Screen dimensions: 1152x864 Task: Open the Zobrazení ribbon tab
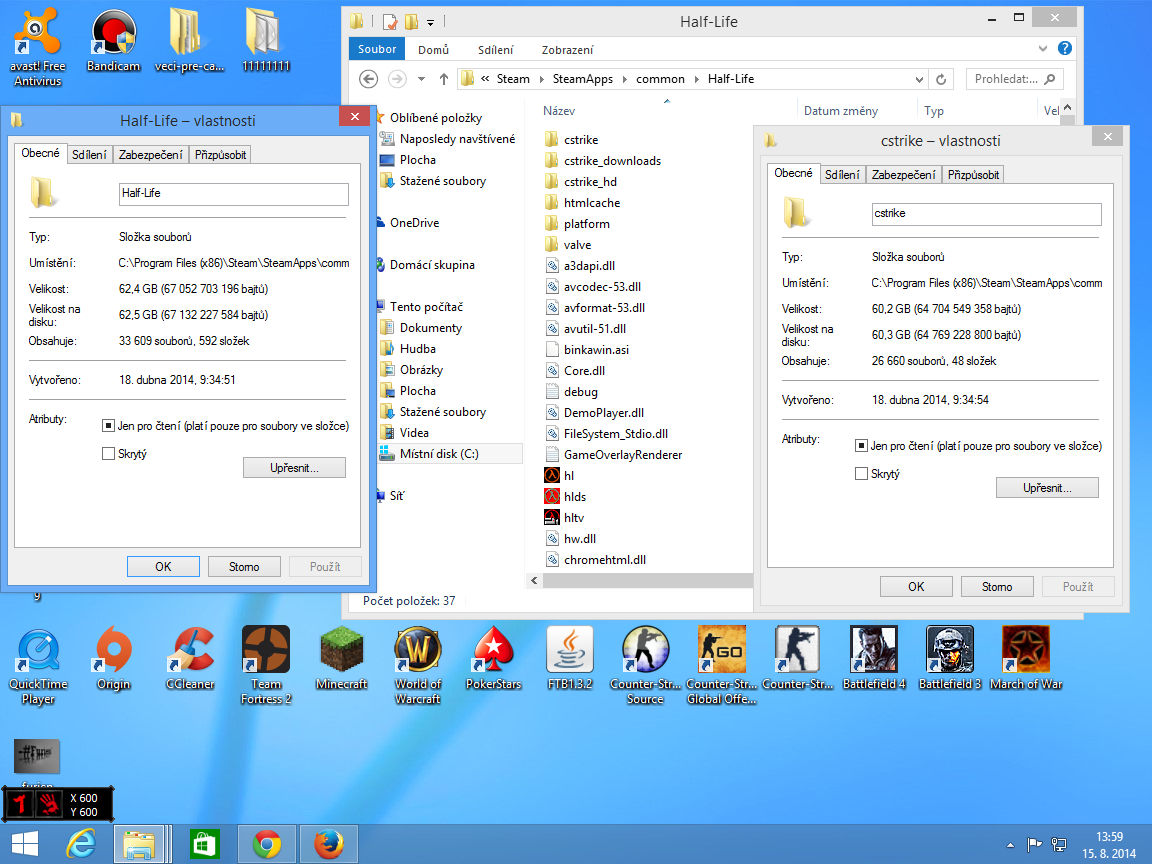tap(567, 49)
